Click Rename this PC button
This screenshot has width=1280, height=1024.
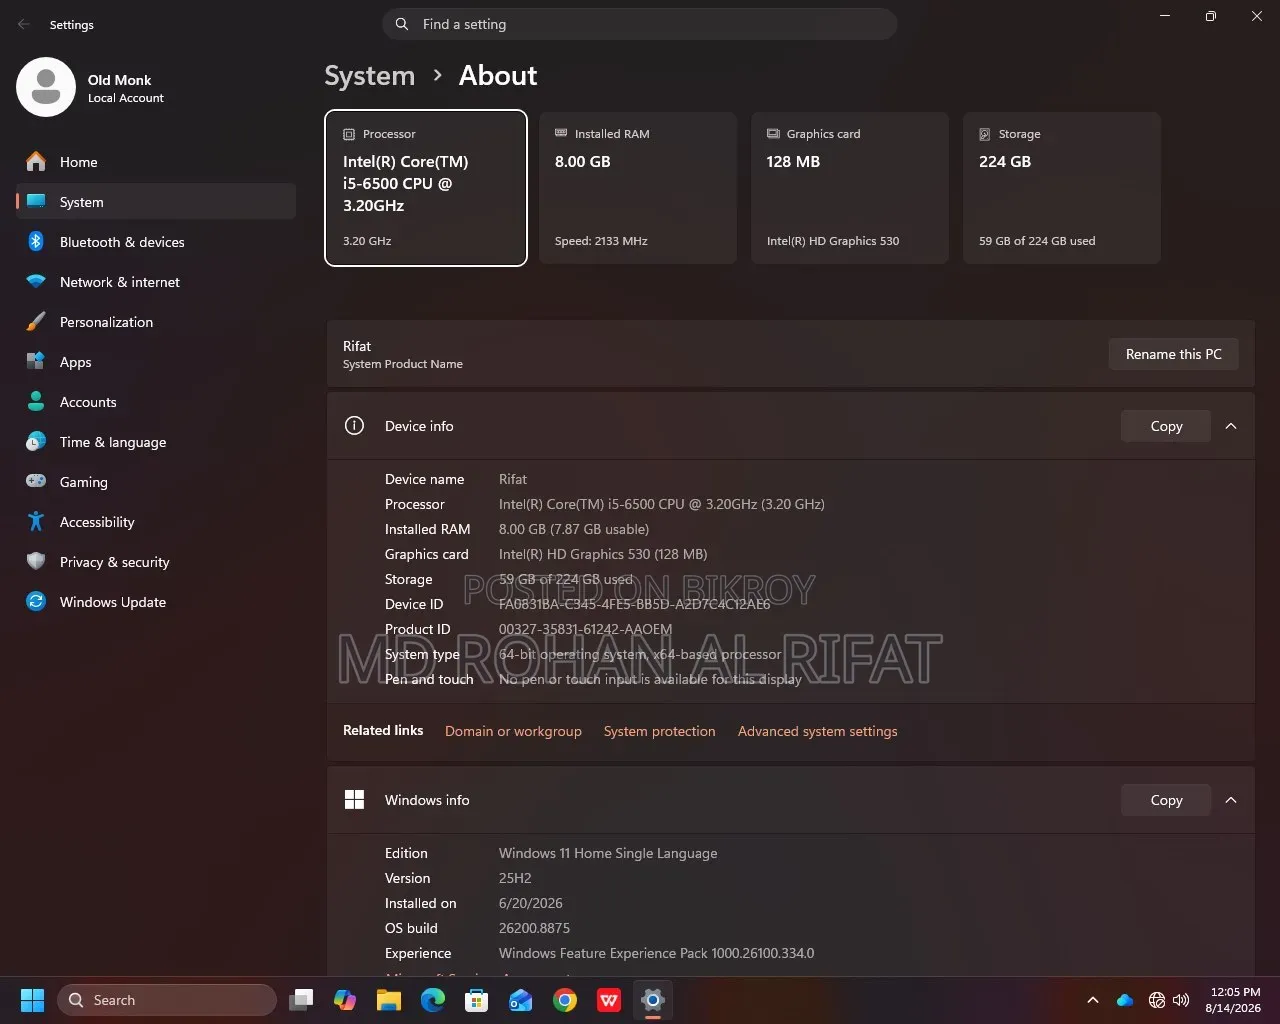(1174, 354)
